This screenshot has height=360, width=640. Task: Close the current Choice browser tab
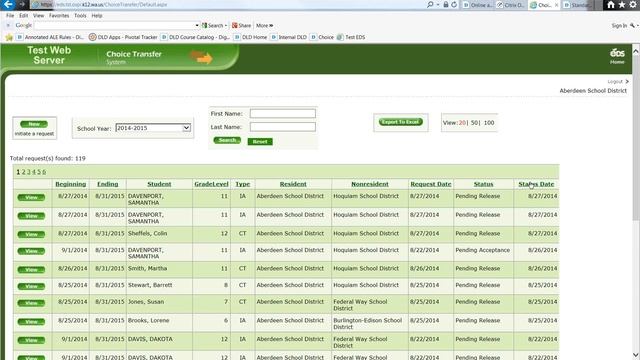556,5
